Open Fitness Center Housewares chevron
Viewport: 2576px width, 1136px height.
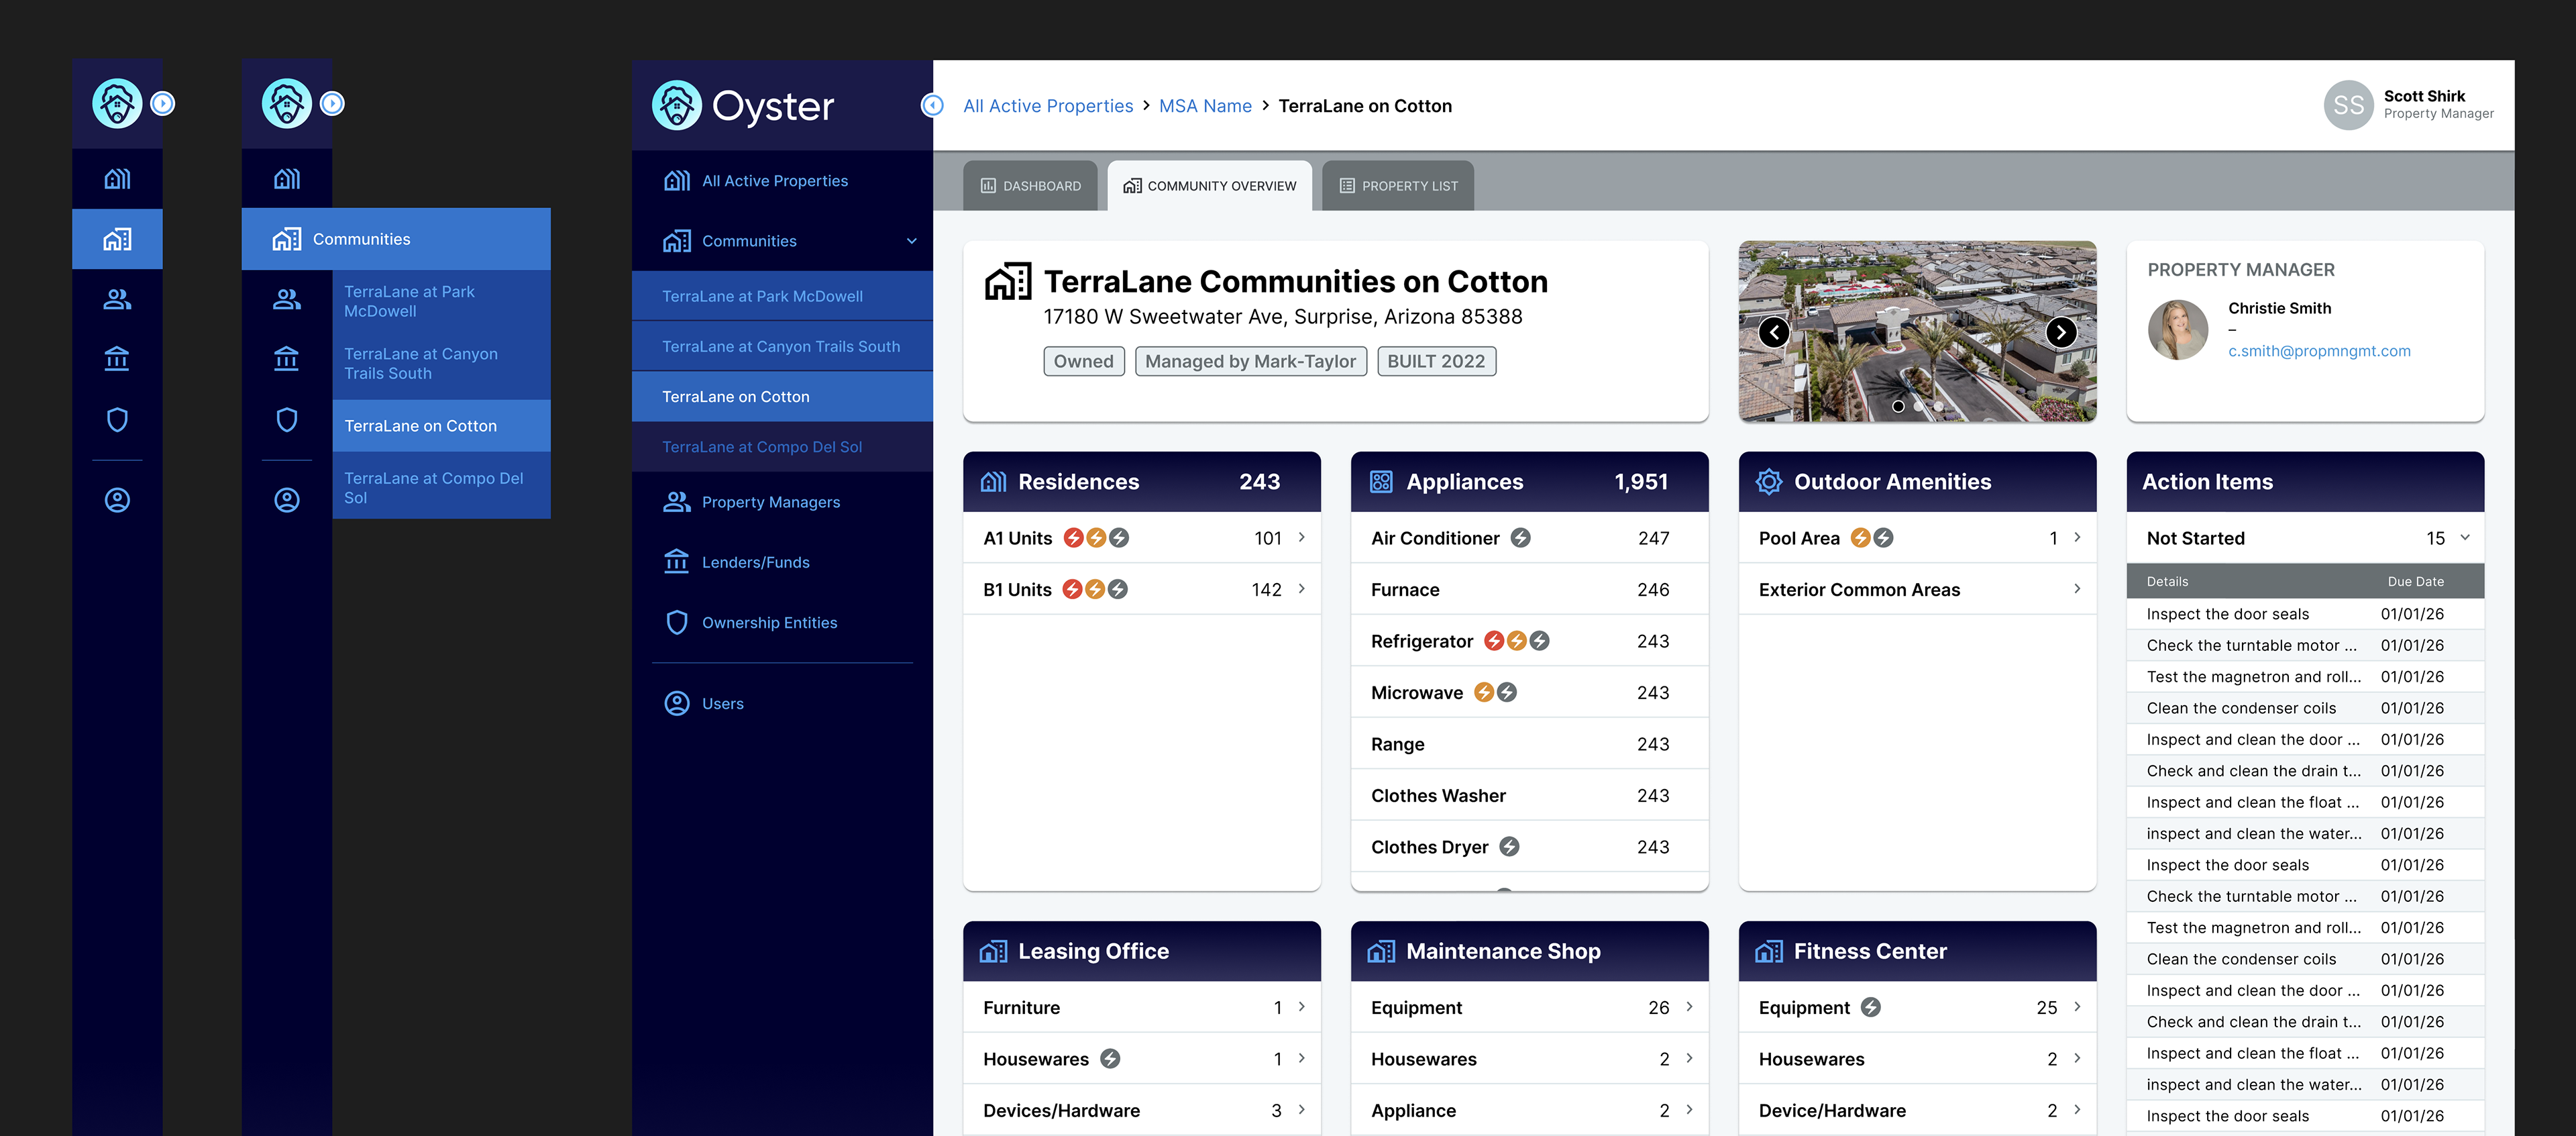(x=2077, y=1058)
